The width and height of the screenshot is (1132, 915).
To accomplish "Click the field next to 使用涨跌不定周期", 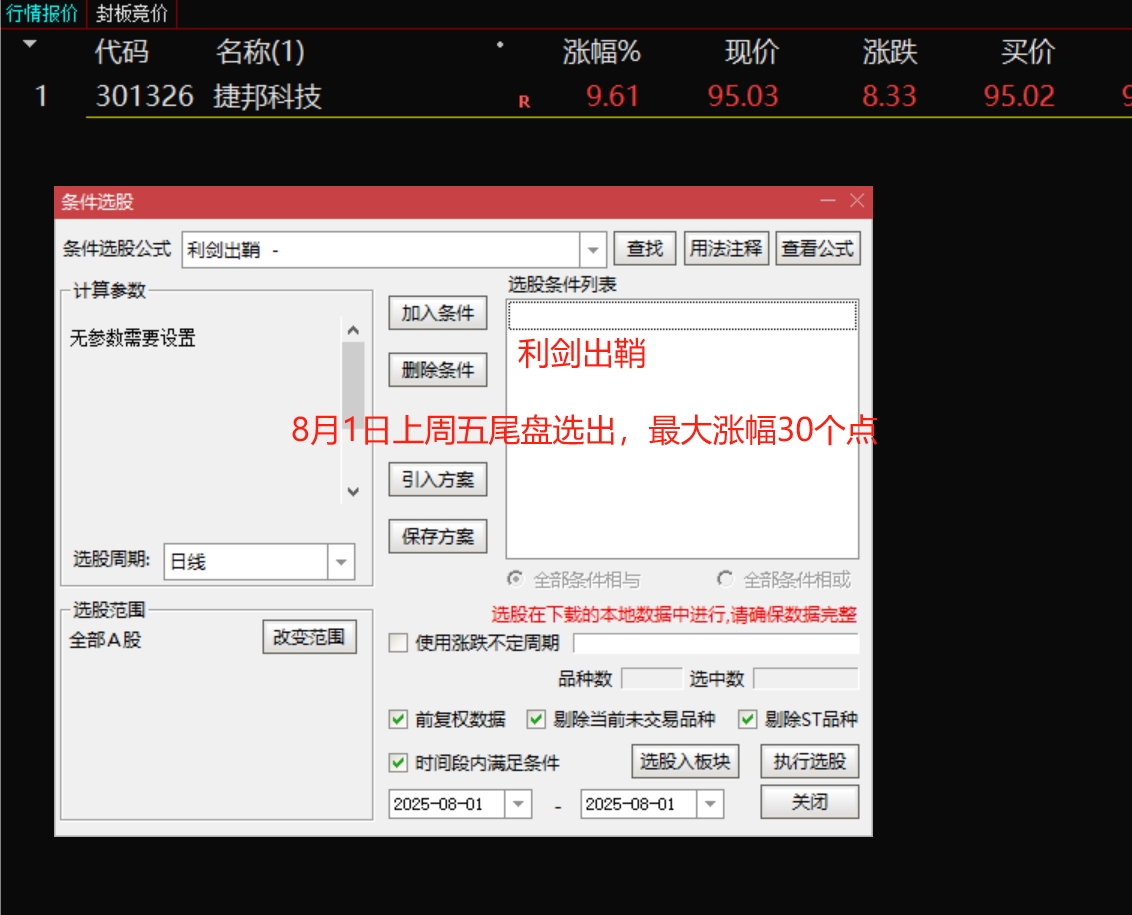I will click(x=716, y=643).
